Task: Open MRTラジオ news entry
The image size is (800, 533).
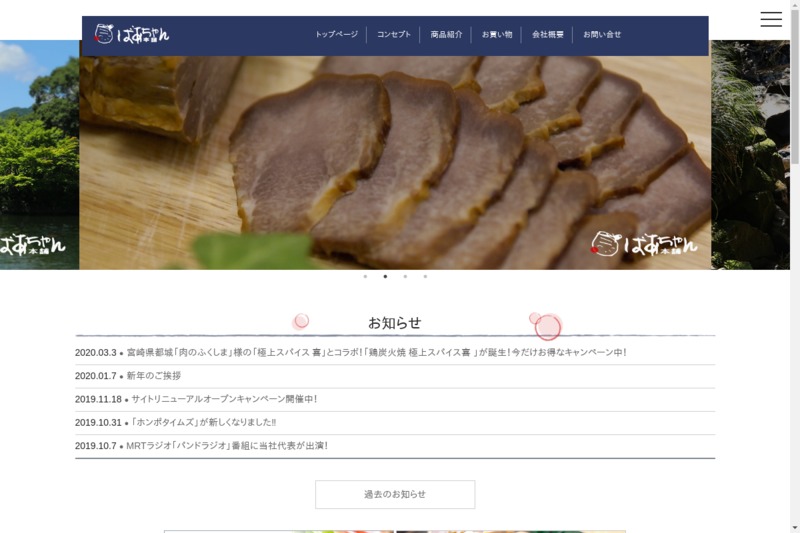Action: (227, 446)
